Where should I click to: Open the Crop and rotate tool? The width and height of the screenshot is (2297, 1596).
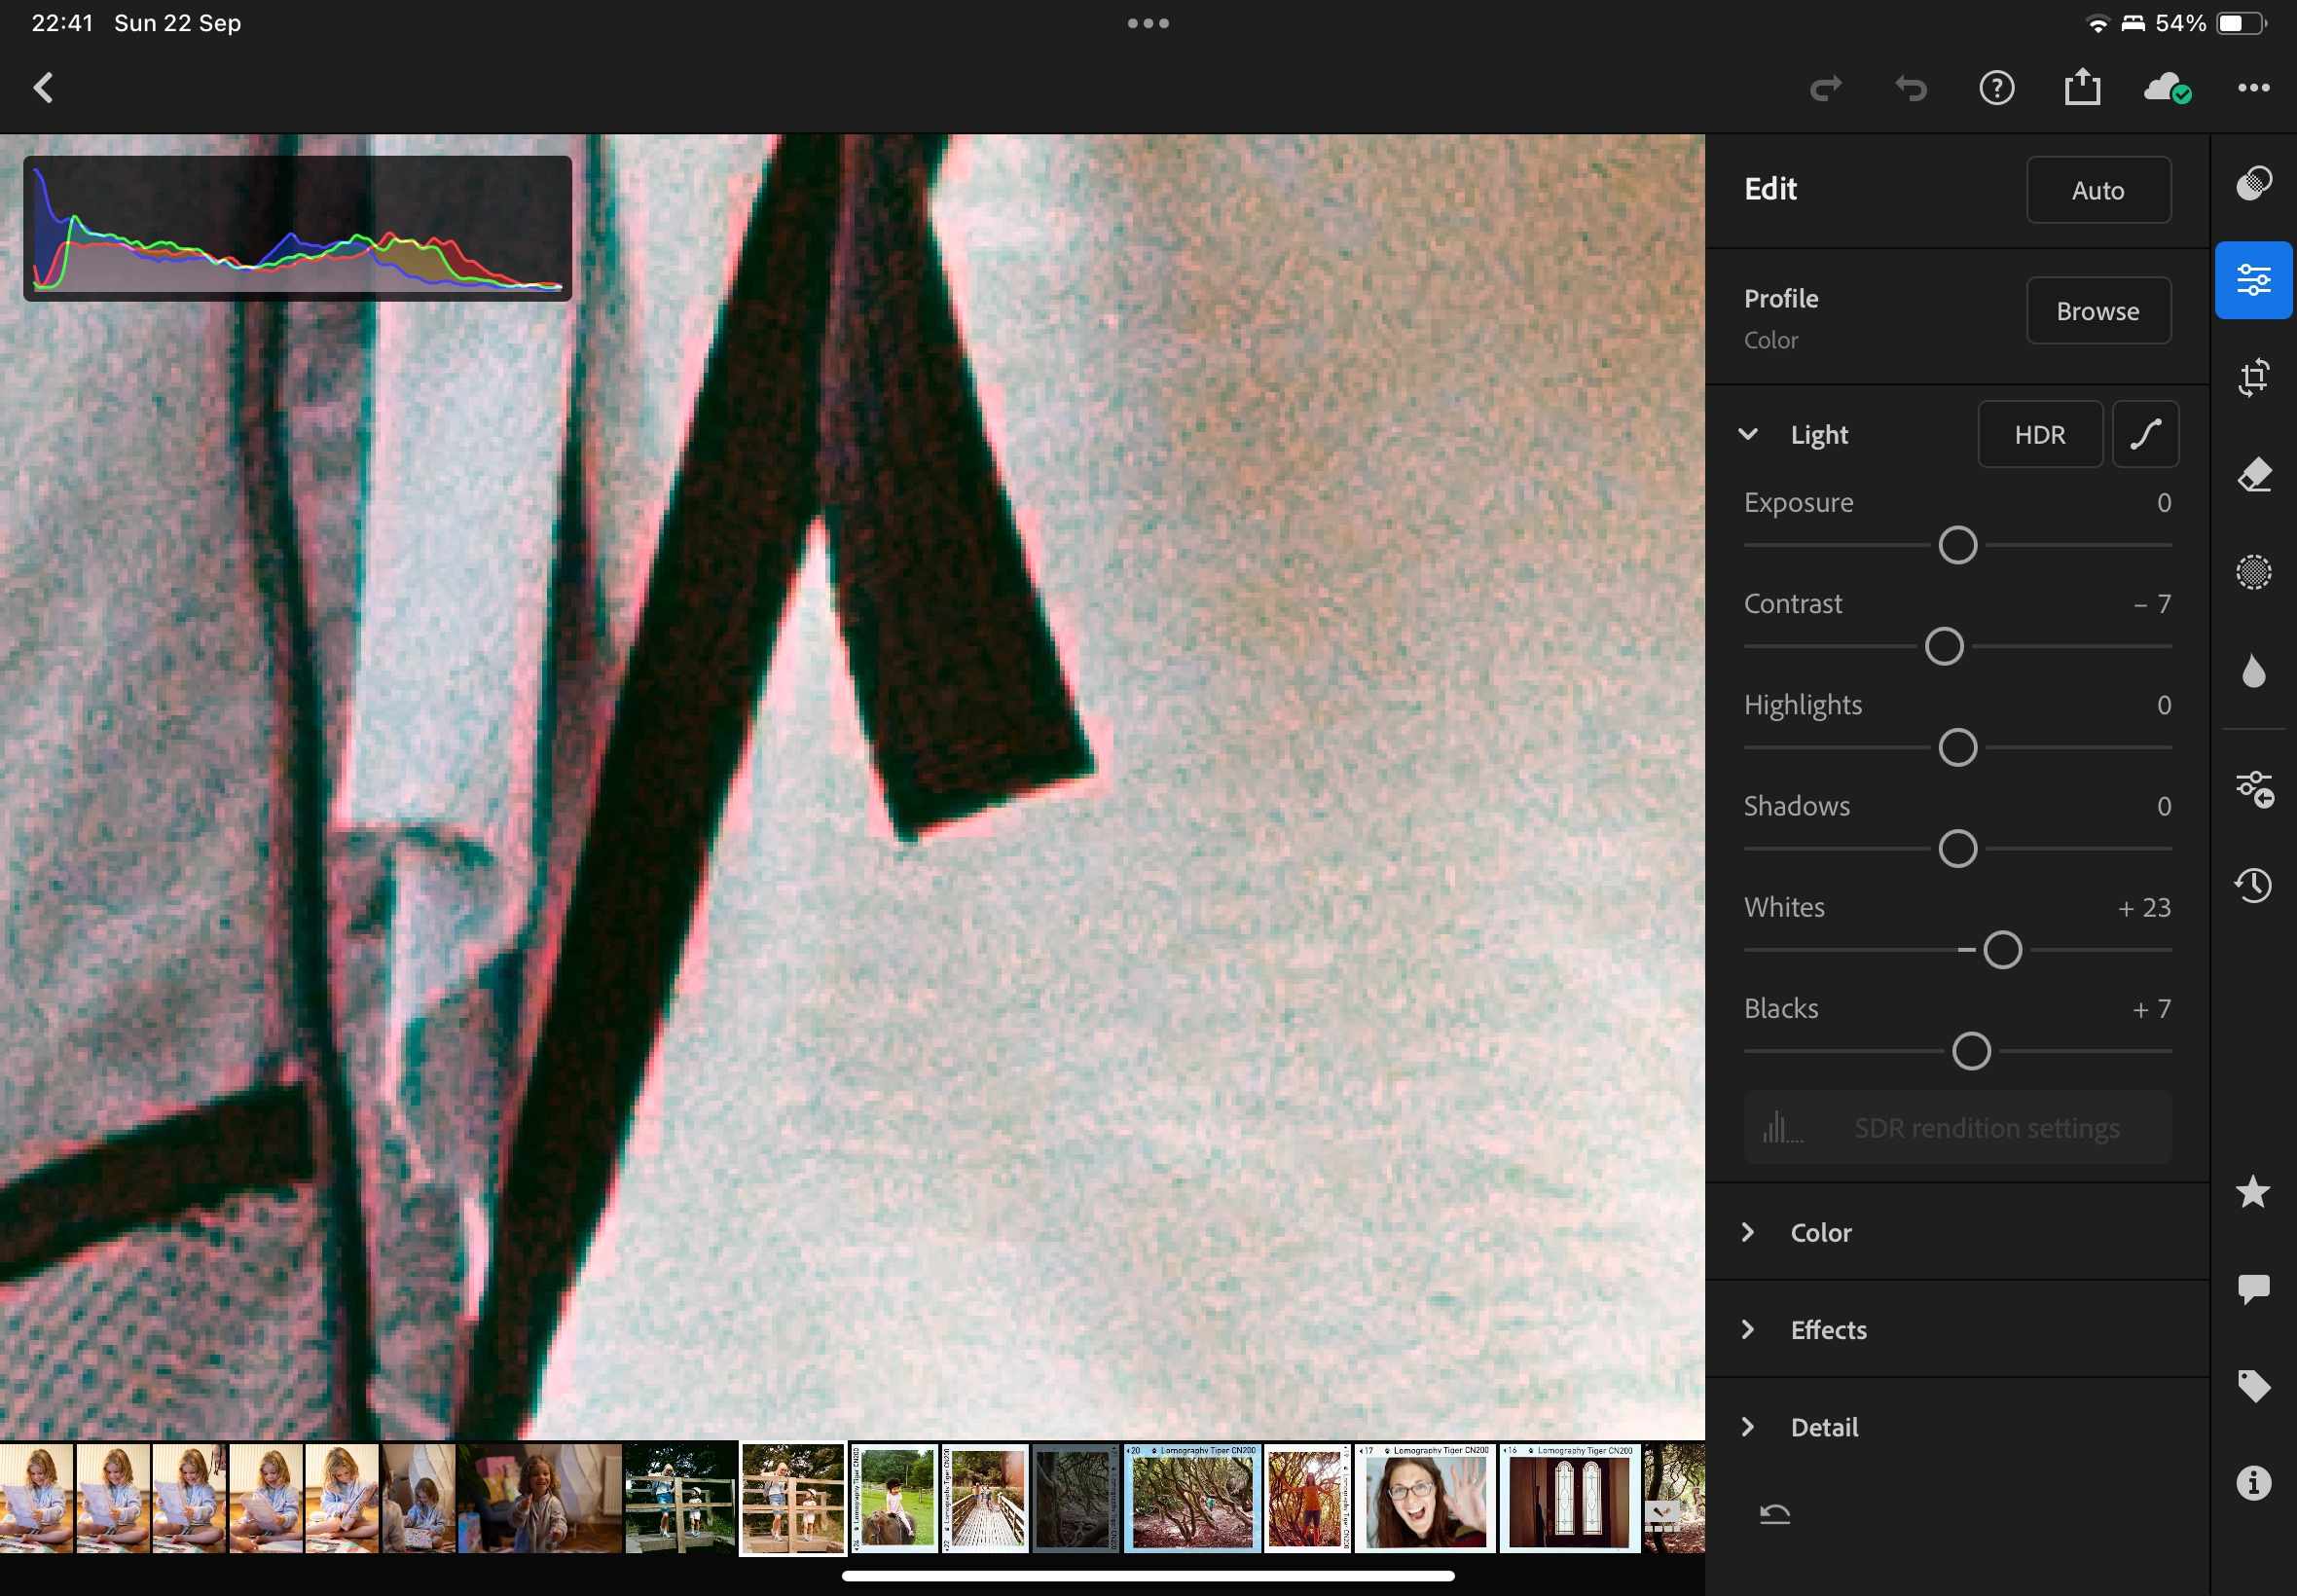pos(2253,378)
